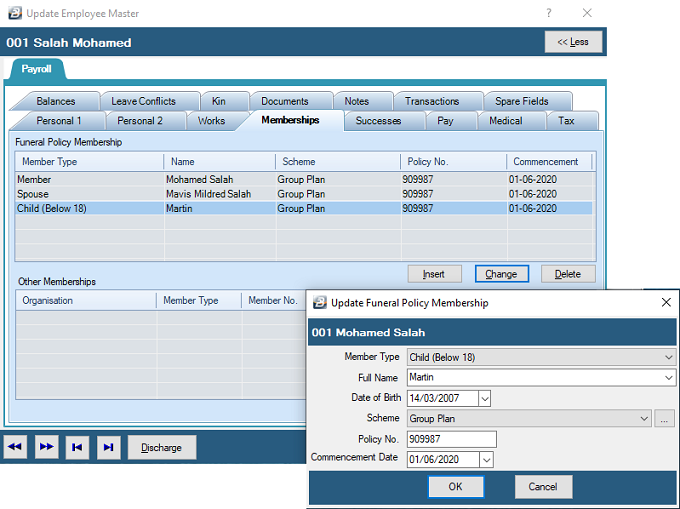Jump to first record icon
Image resolution: width=680 pixels, height=509 pixels.
(x=77, y=447)
